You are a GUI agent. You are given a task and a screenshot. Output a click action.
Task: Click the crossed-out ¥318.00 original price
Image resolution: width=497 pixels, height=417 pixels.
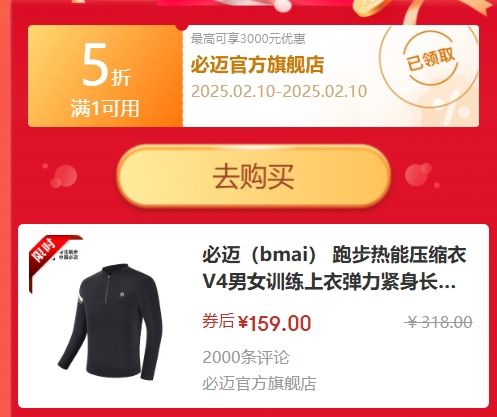[440, 322]
